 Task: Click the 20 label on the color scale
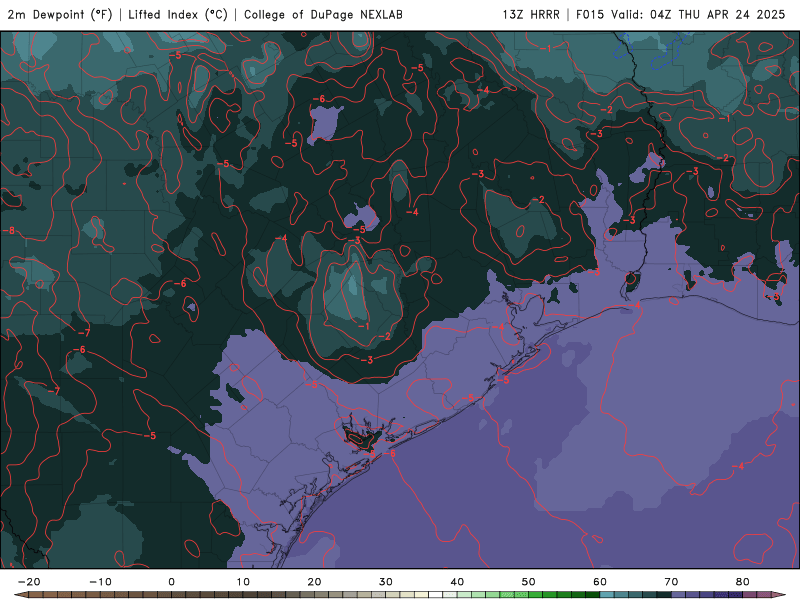click(314, 582)
